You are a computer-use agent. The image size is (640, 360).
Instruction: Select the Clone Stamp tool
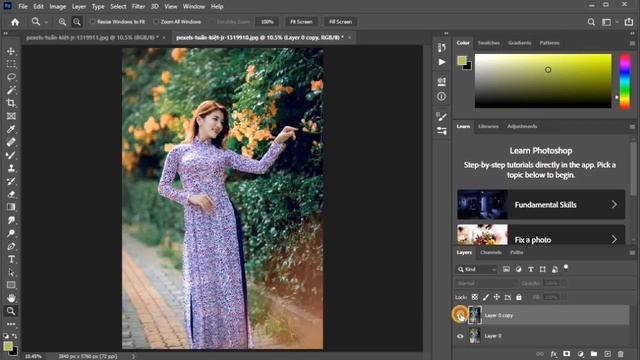[x=11, y=168]
